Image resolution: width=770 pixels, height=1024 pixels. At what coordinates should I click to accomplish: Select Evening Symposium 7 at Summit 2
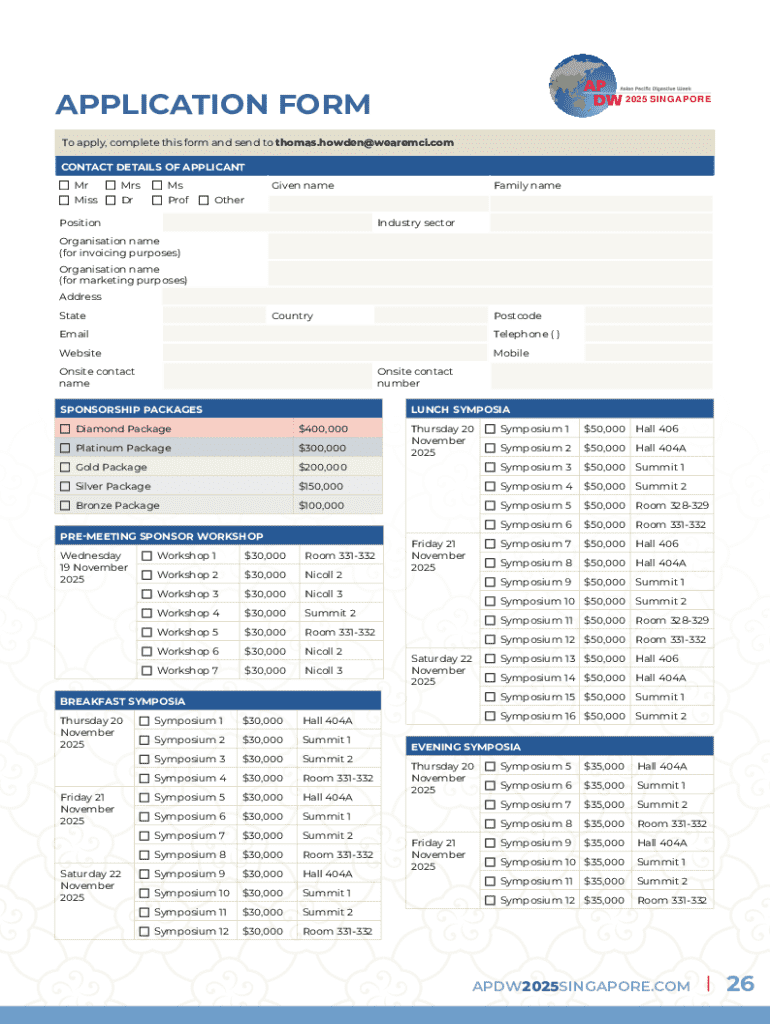[490, 805]
